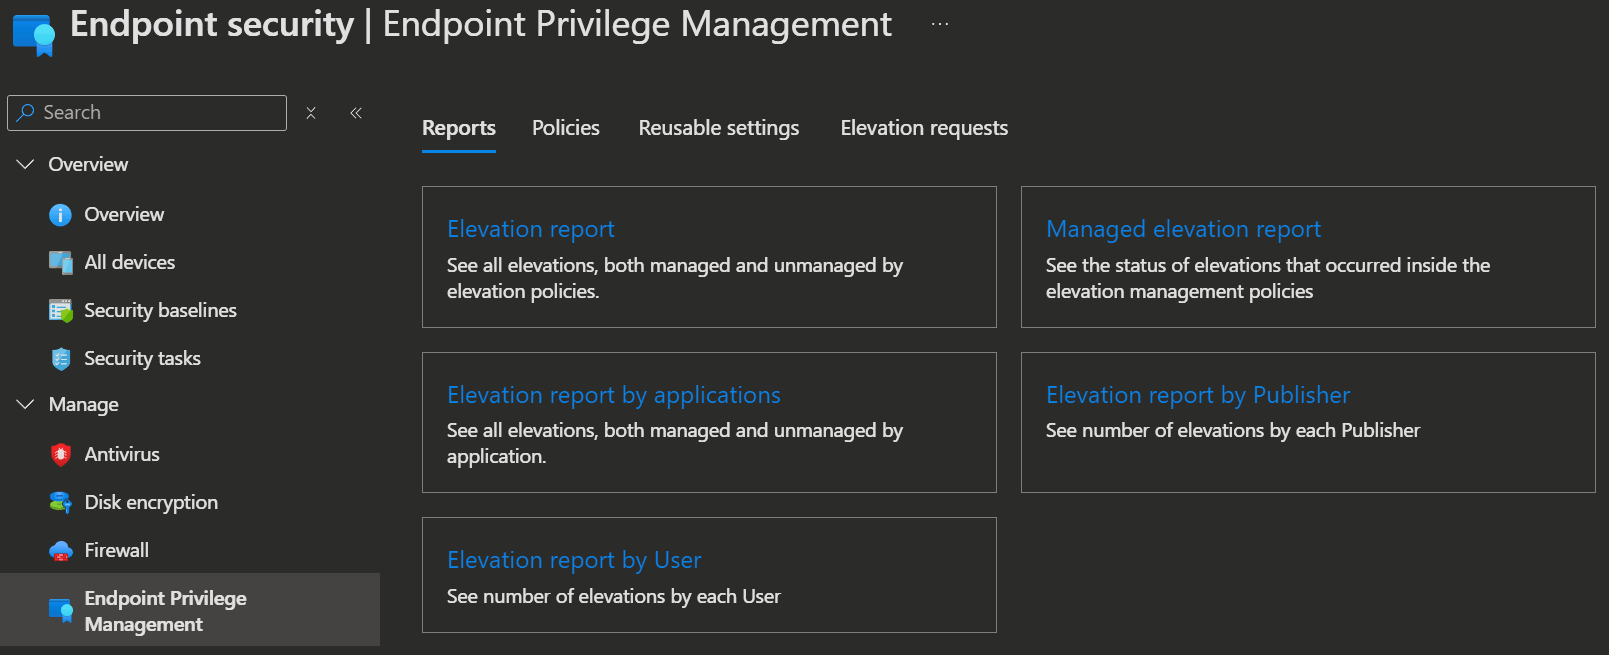
Task: Click 'See the status of elevations' description text
Action: pos(1268,278)
